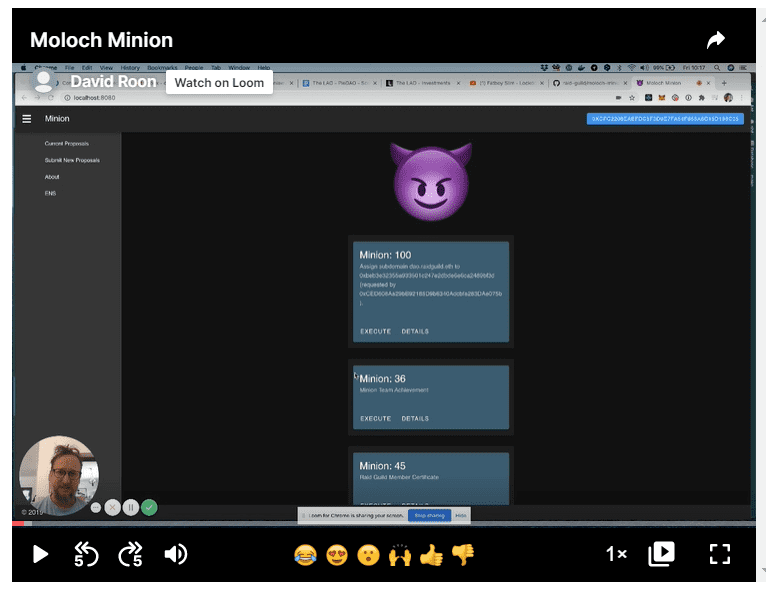Skip forward five seconds
766x590 pixels.
click(130, 554)
